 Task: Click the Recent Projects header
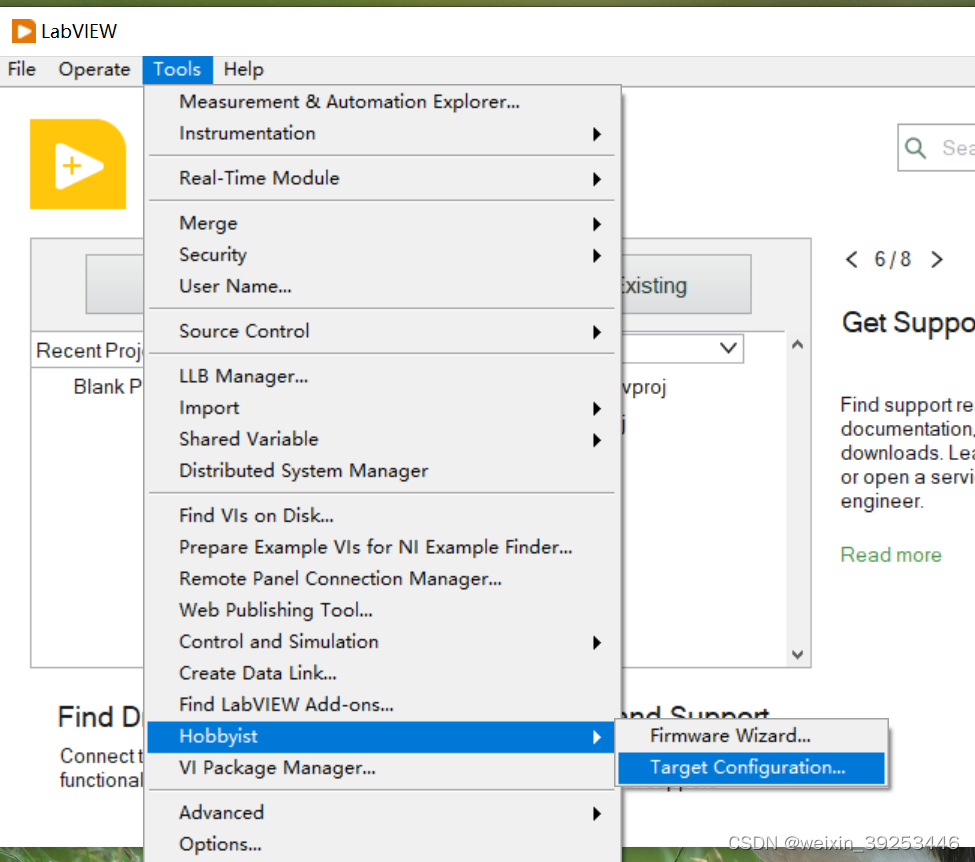89,351
